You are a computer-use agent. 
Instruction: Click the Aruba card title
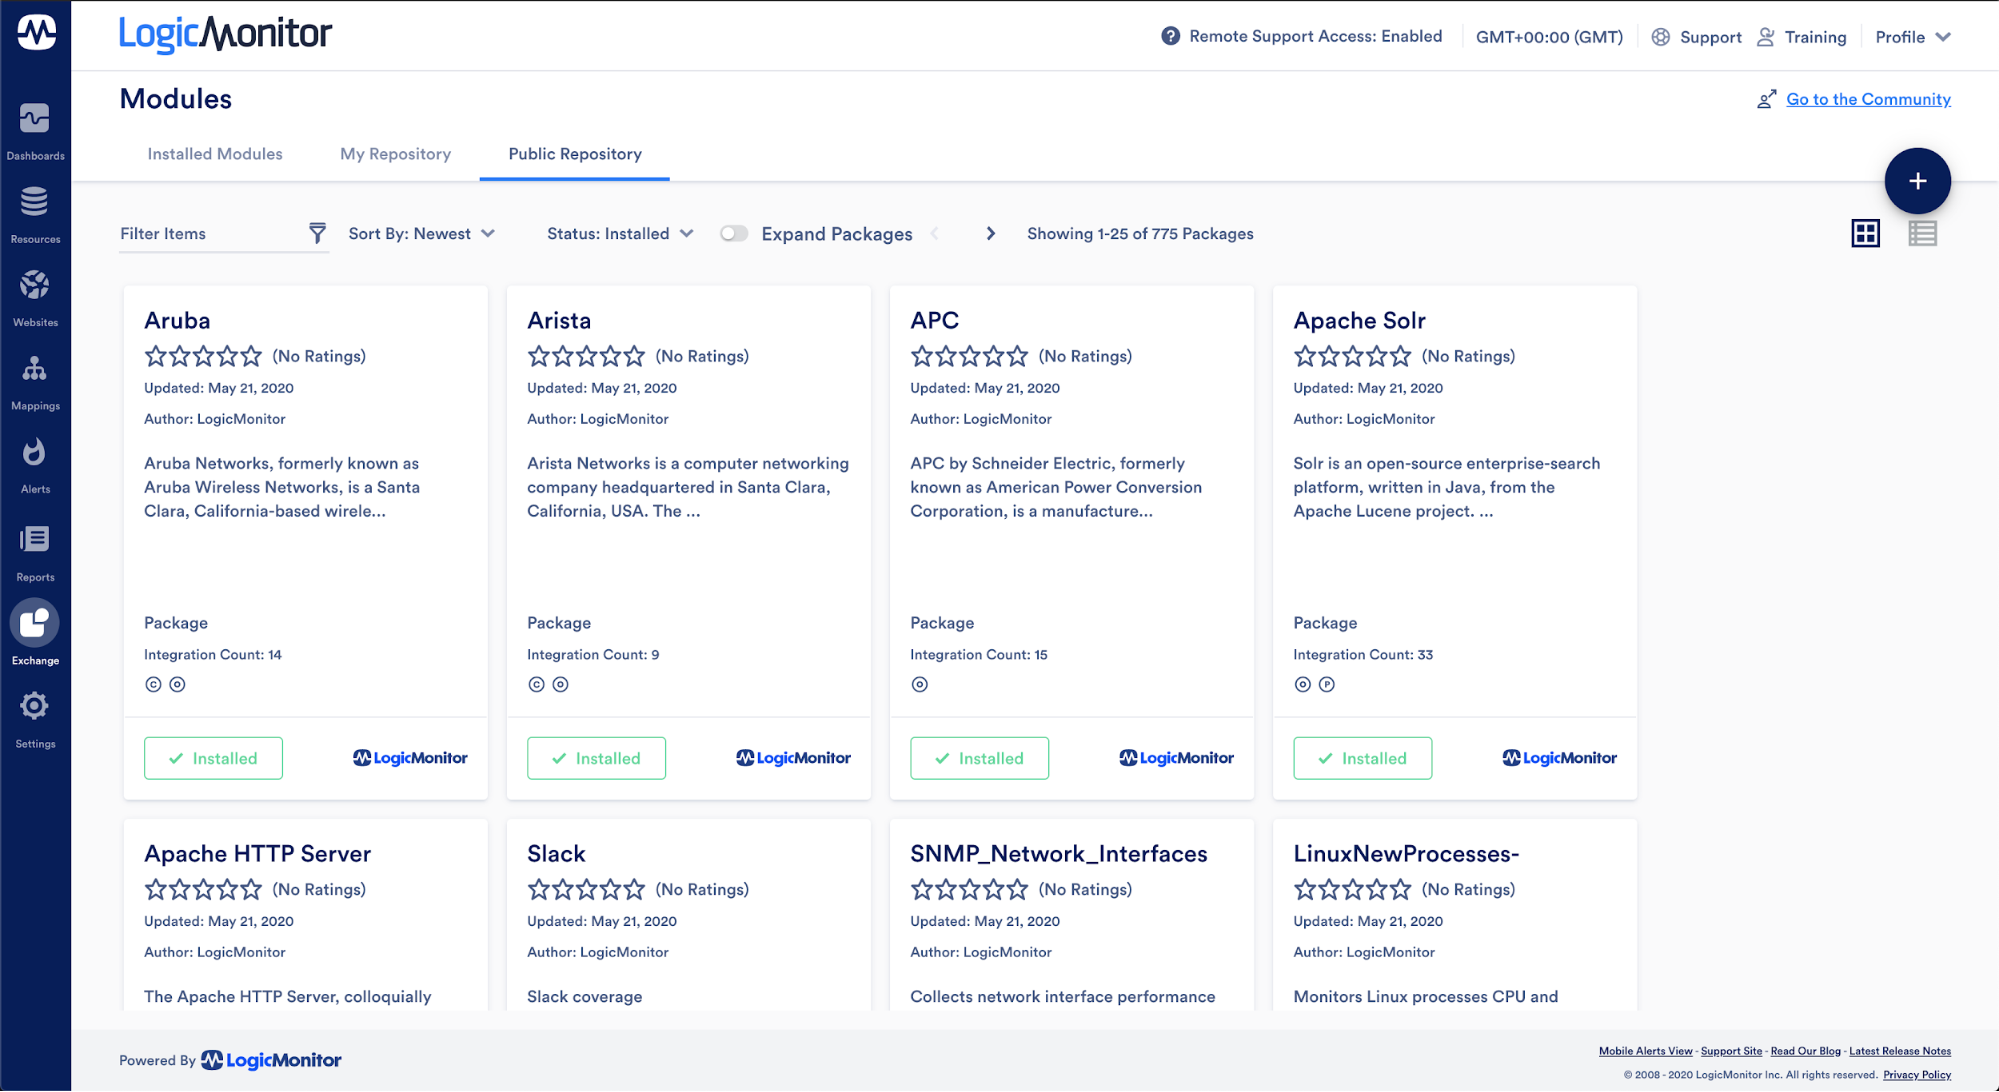click(177, 320)
